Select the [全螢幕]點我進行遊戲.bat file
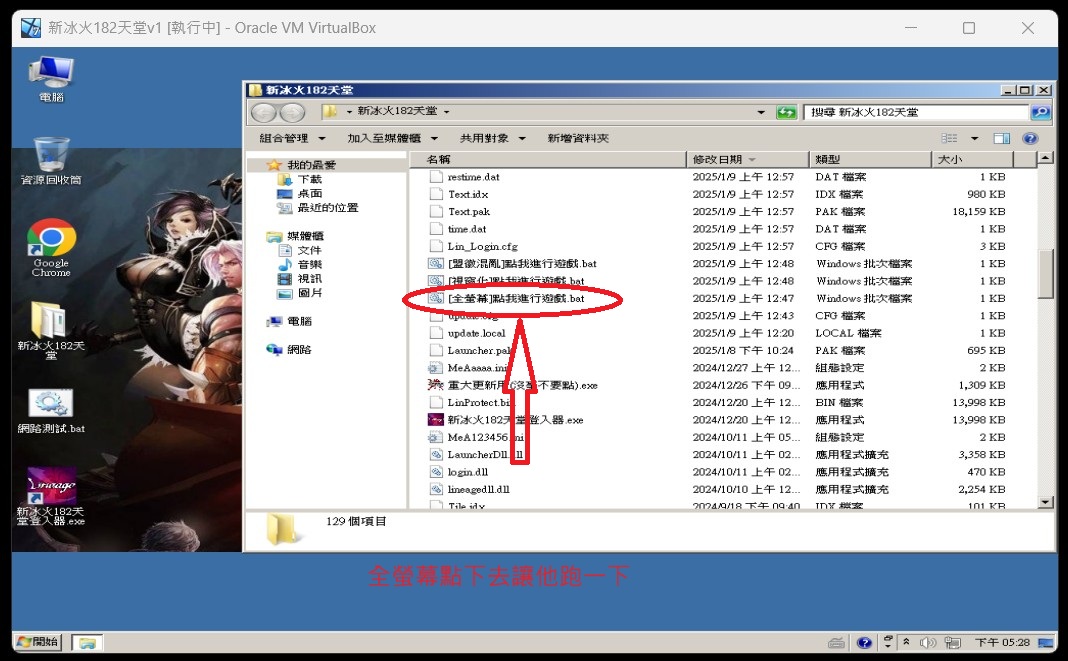 coord(515,298)
